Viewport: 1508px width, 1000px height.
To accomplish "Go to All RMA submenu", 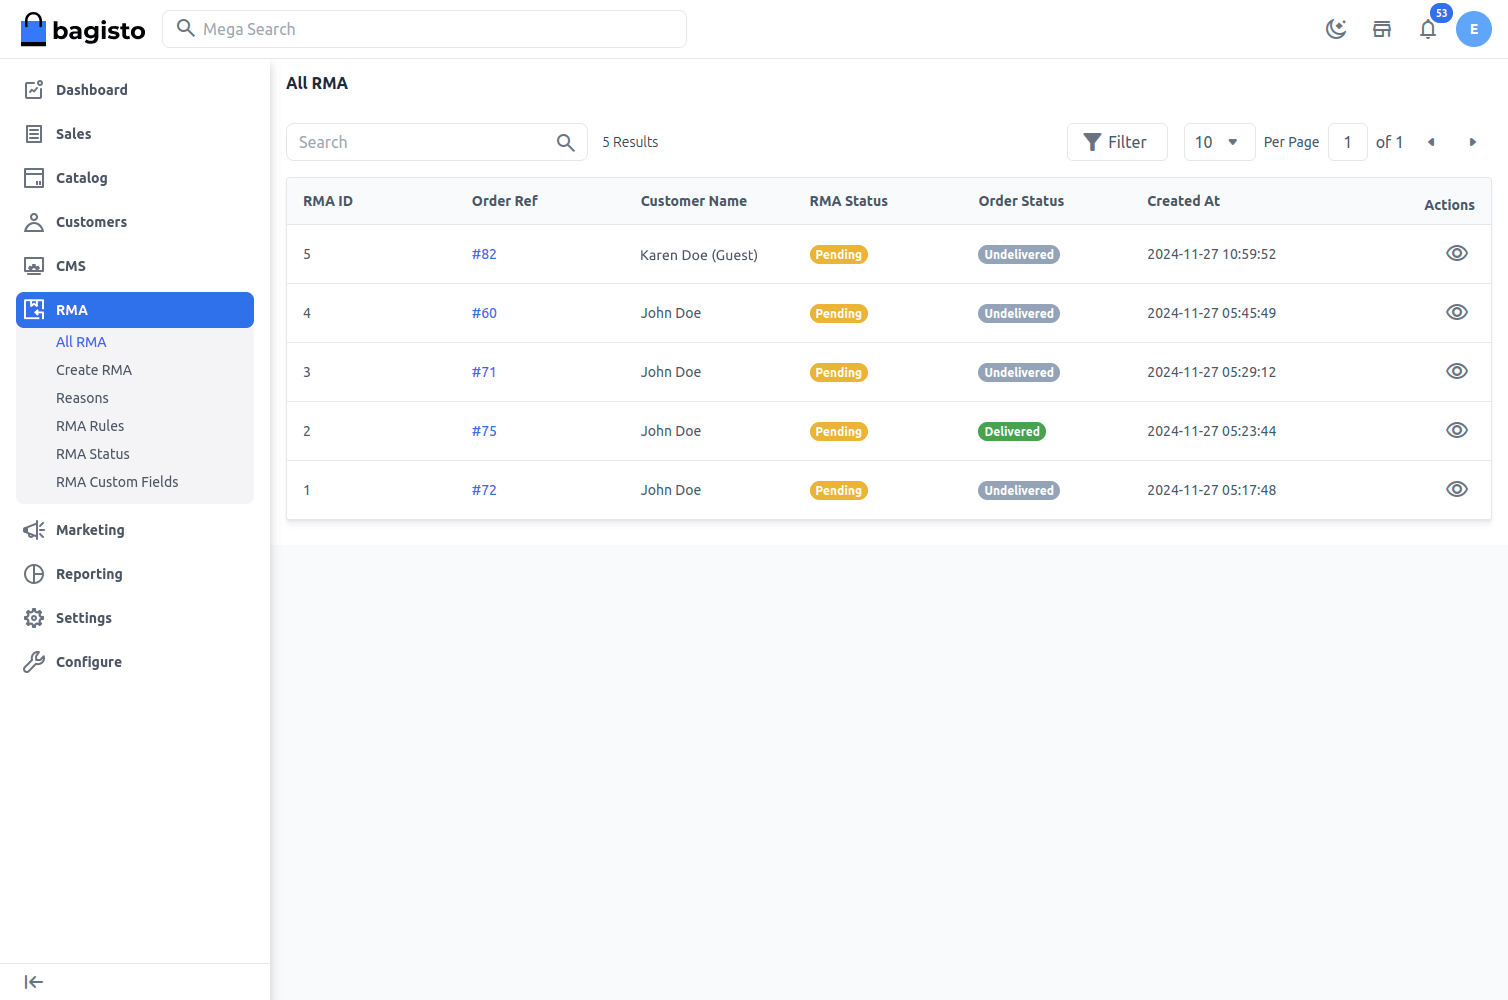I will click(x=81, y=342).
